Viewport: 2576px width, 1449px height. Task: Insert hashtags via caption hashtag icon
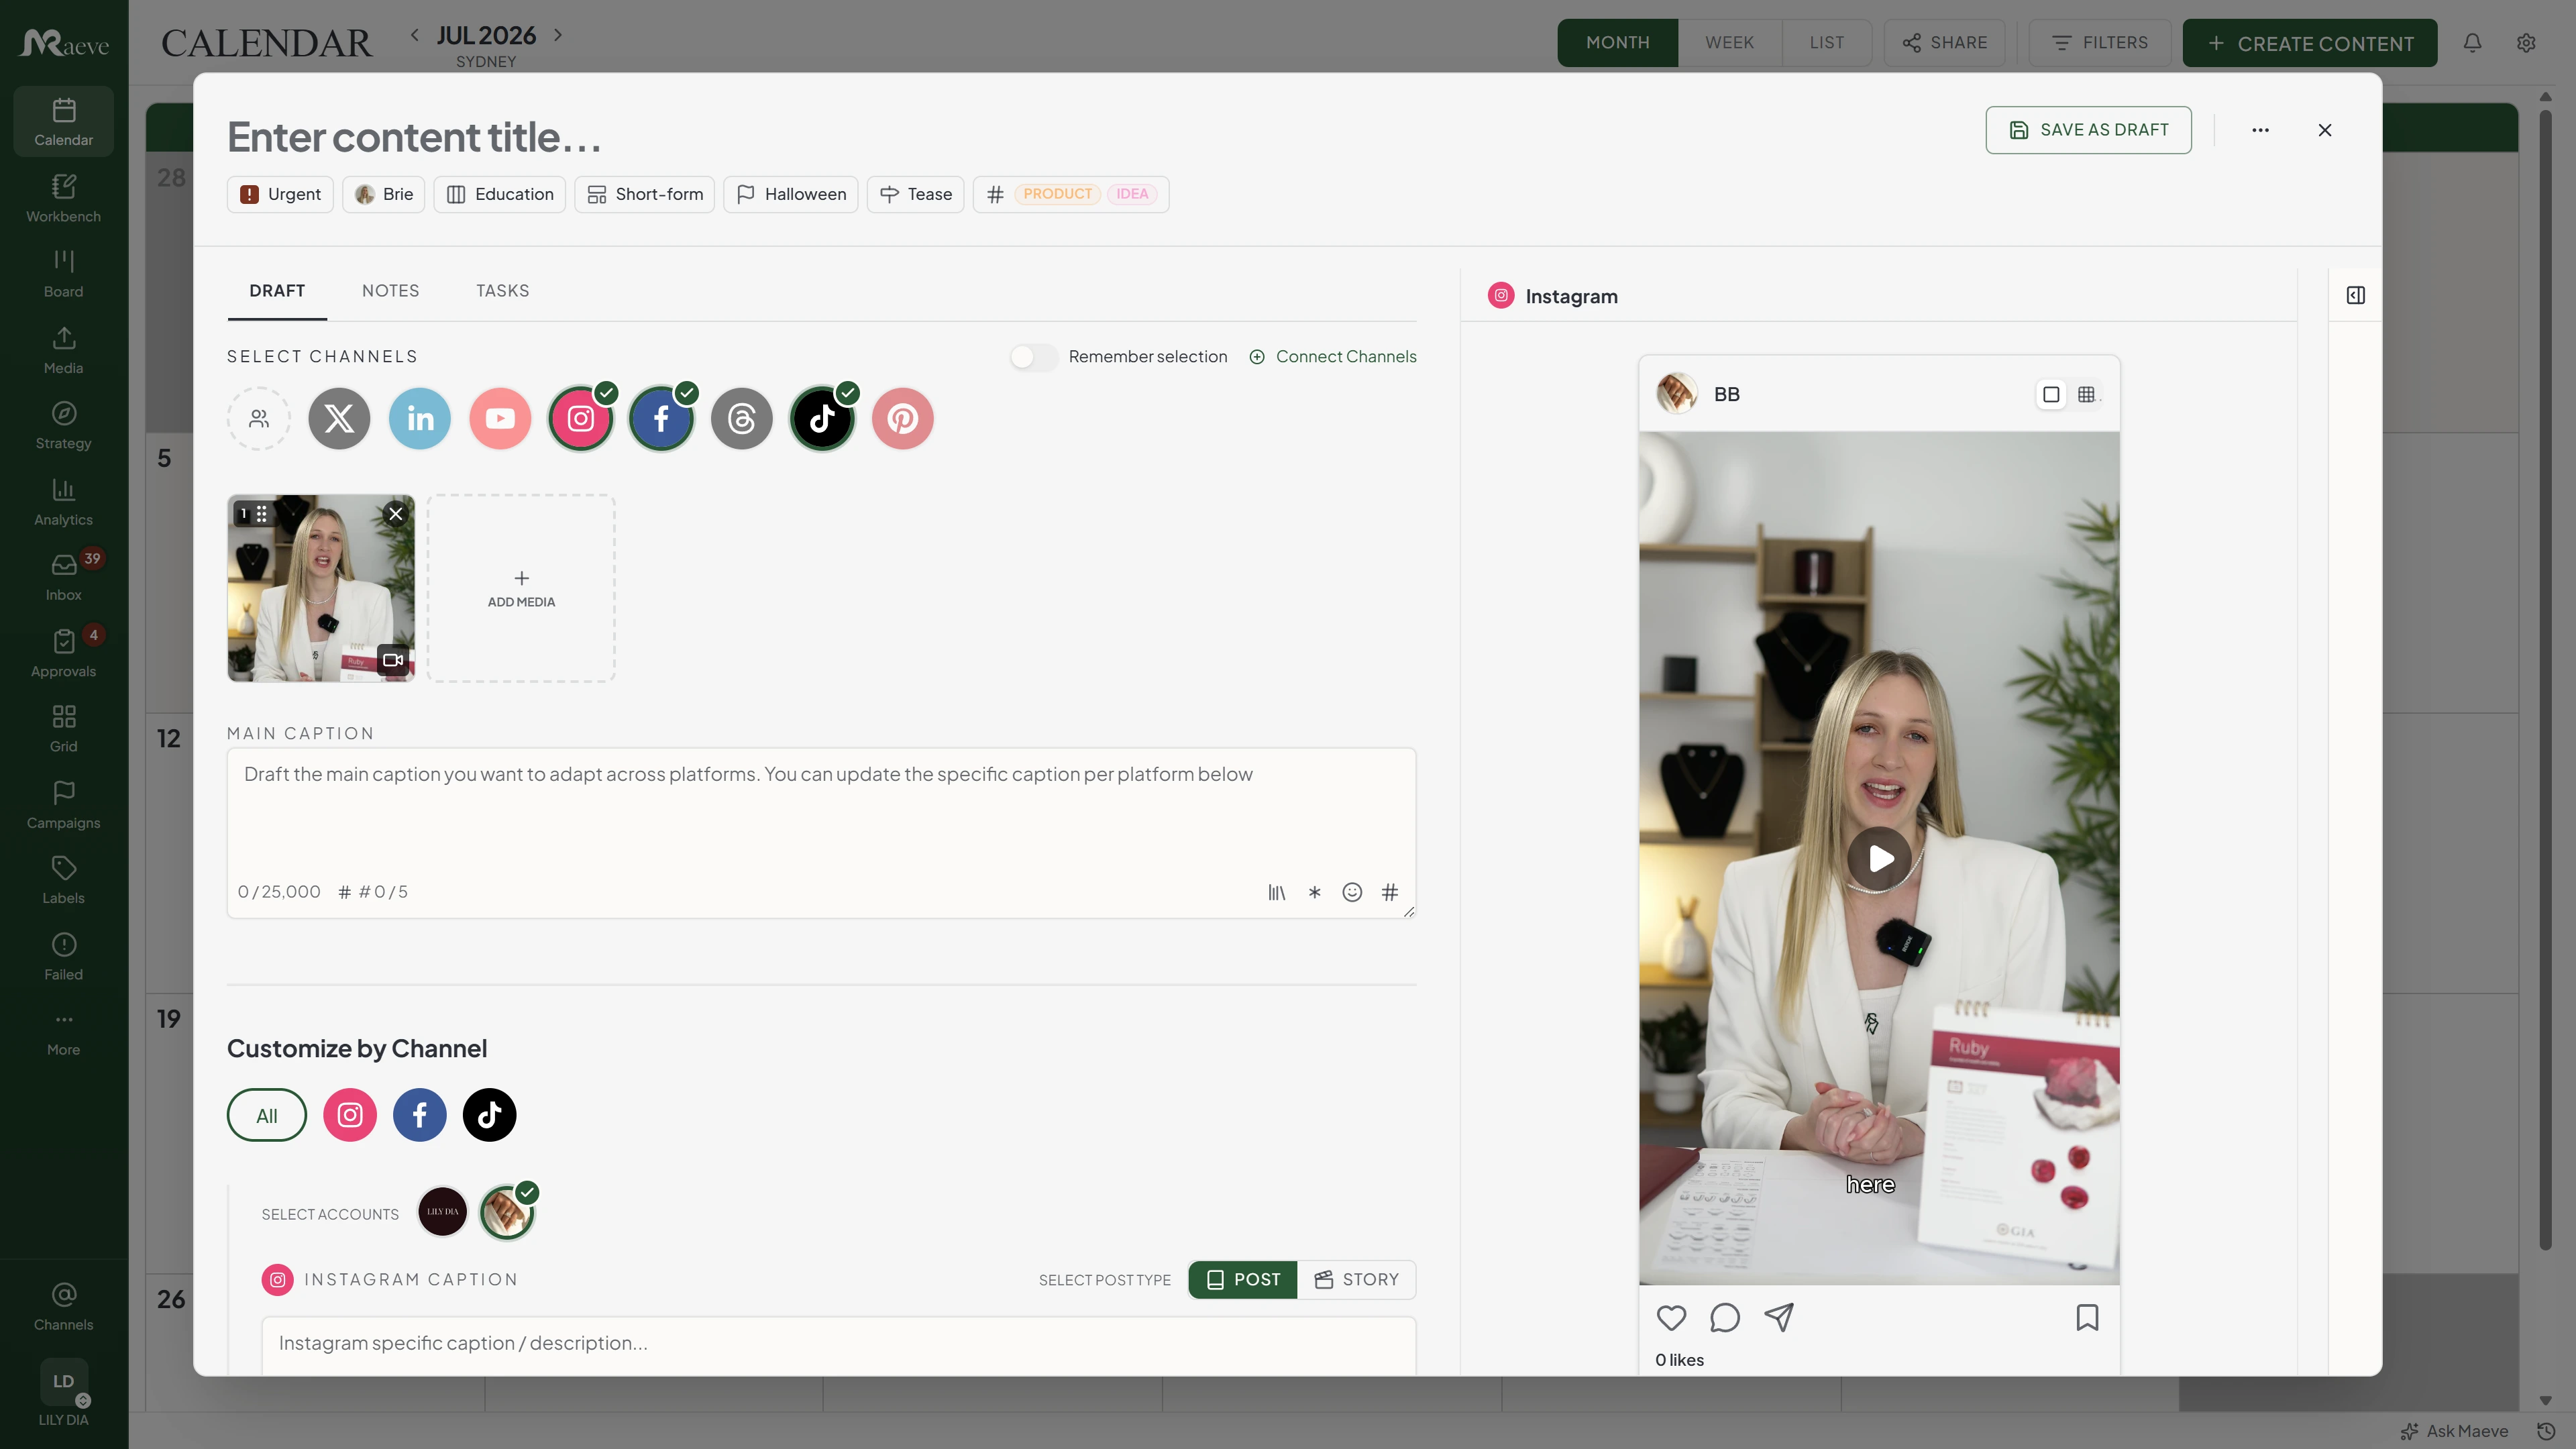point(1390,892)
